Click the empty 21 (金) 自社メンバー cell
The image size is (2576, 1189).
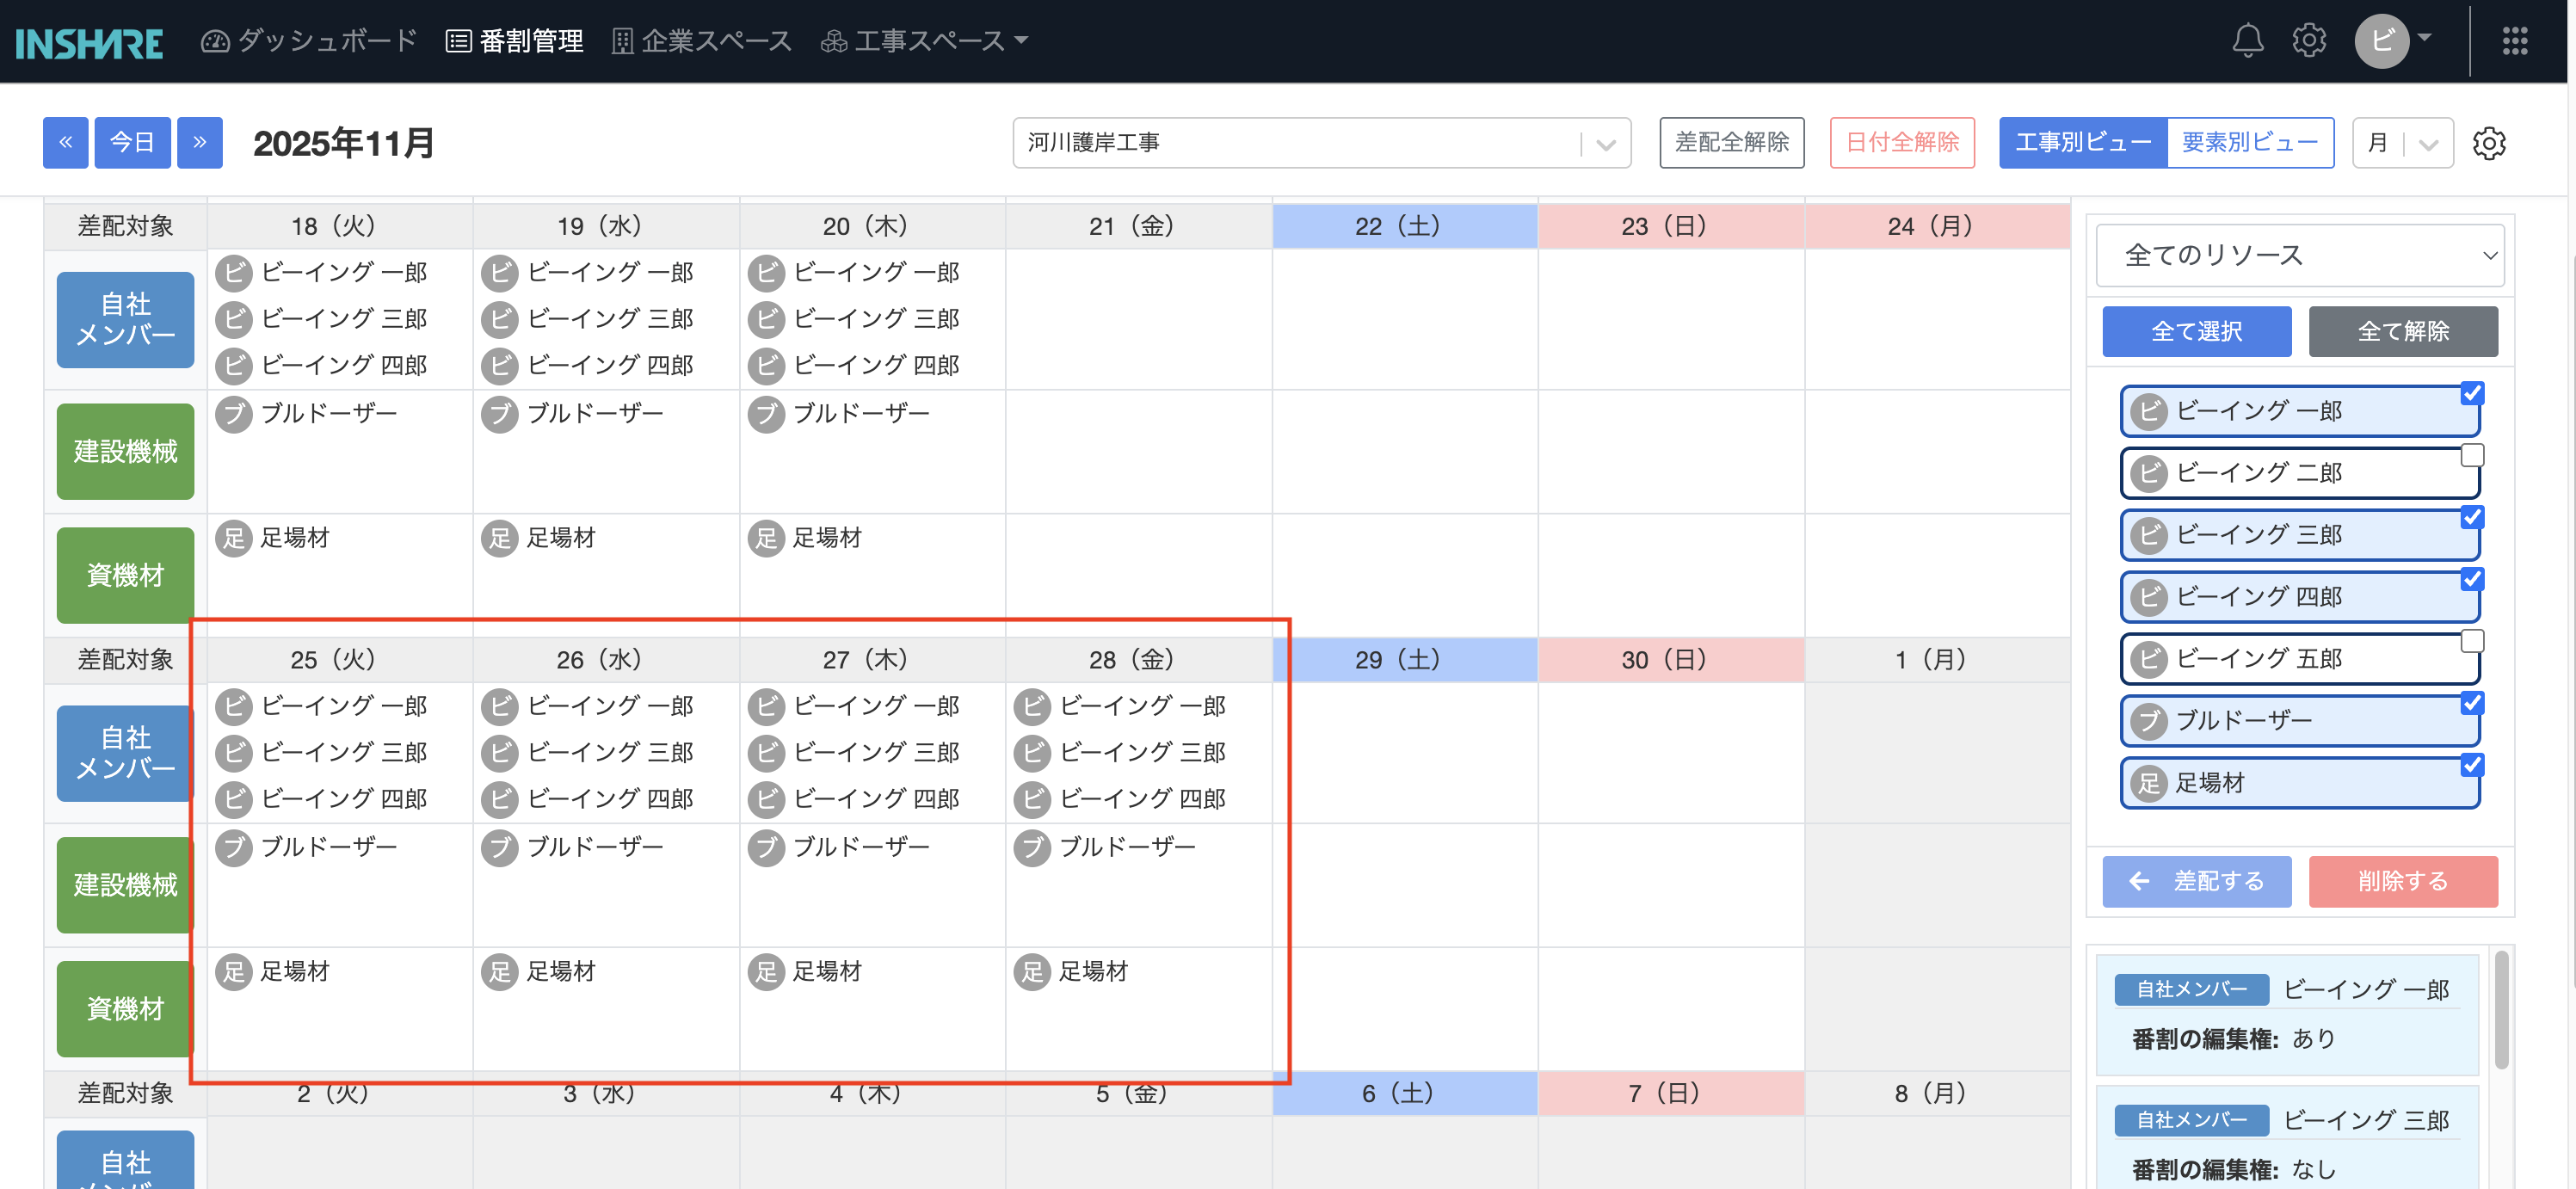coord(1139,320)
